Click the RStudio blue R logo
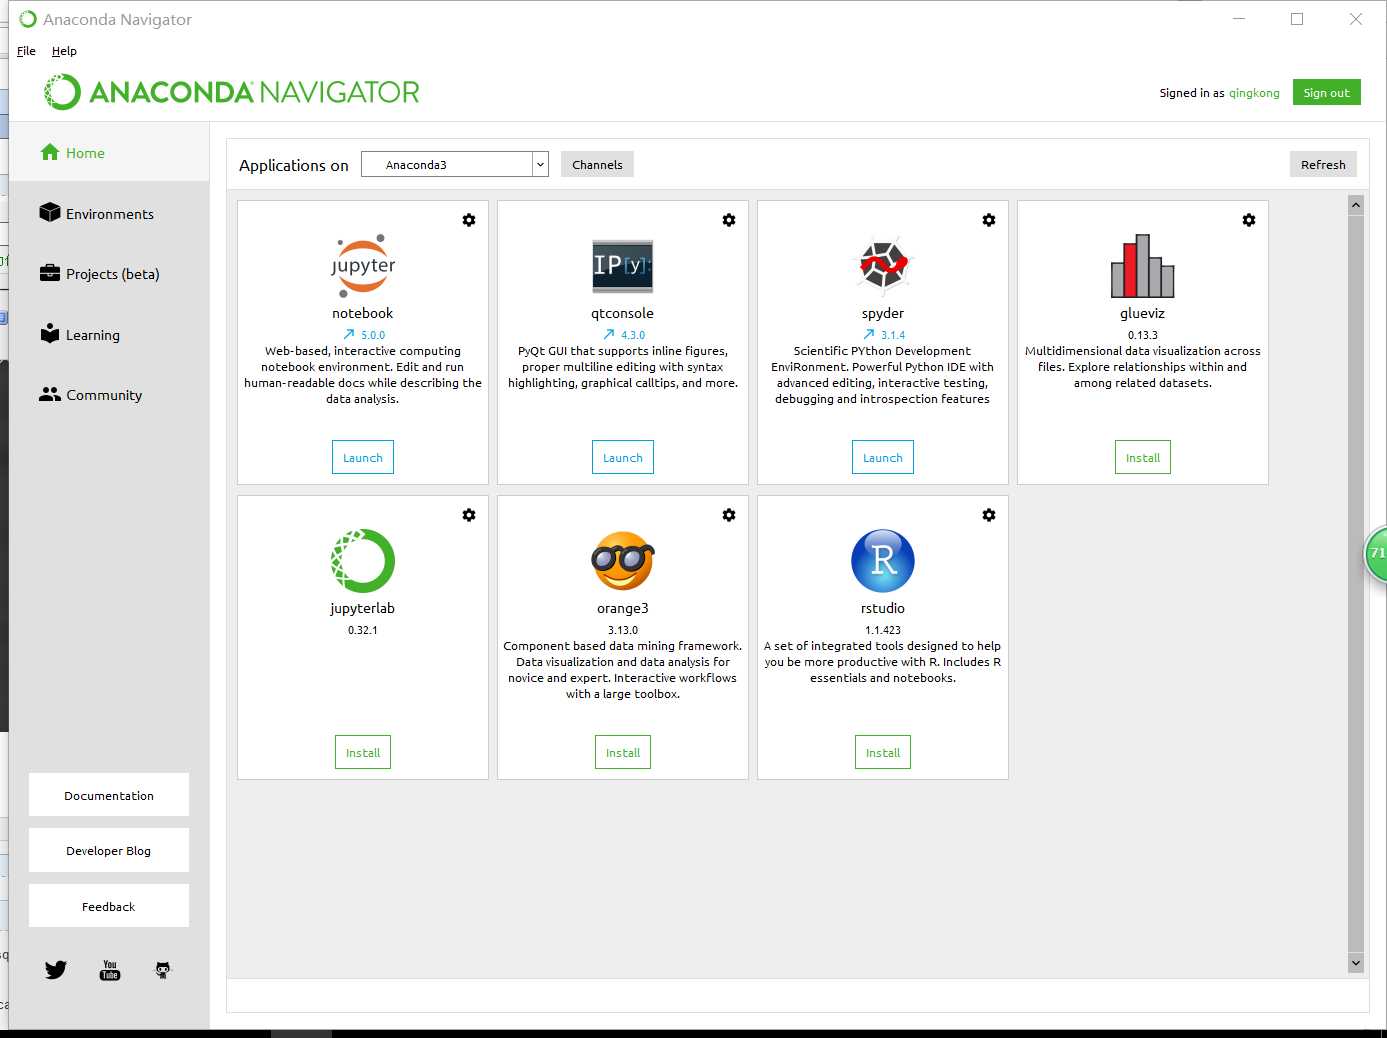 point(883,561)
